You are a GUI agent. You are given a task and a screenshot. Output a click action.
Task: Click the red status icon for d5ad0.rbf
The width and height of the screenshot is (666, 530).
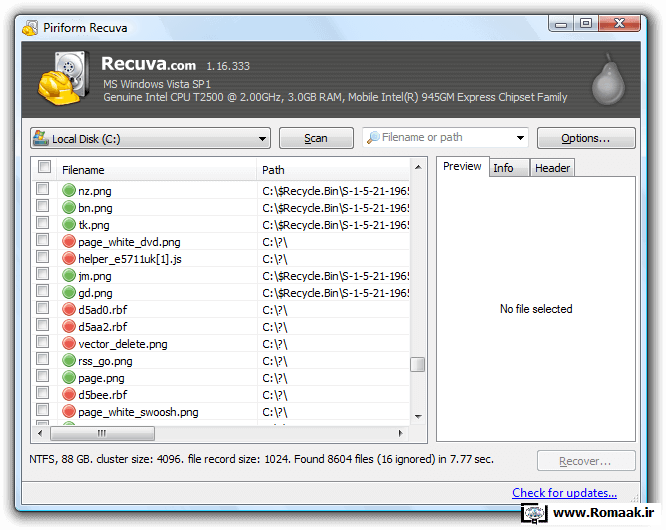pos(69,309)
